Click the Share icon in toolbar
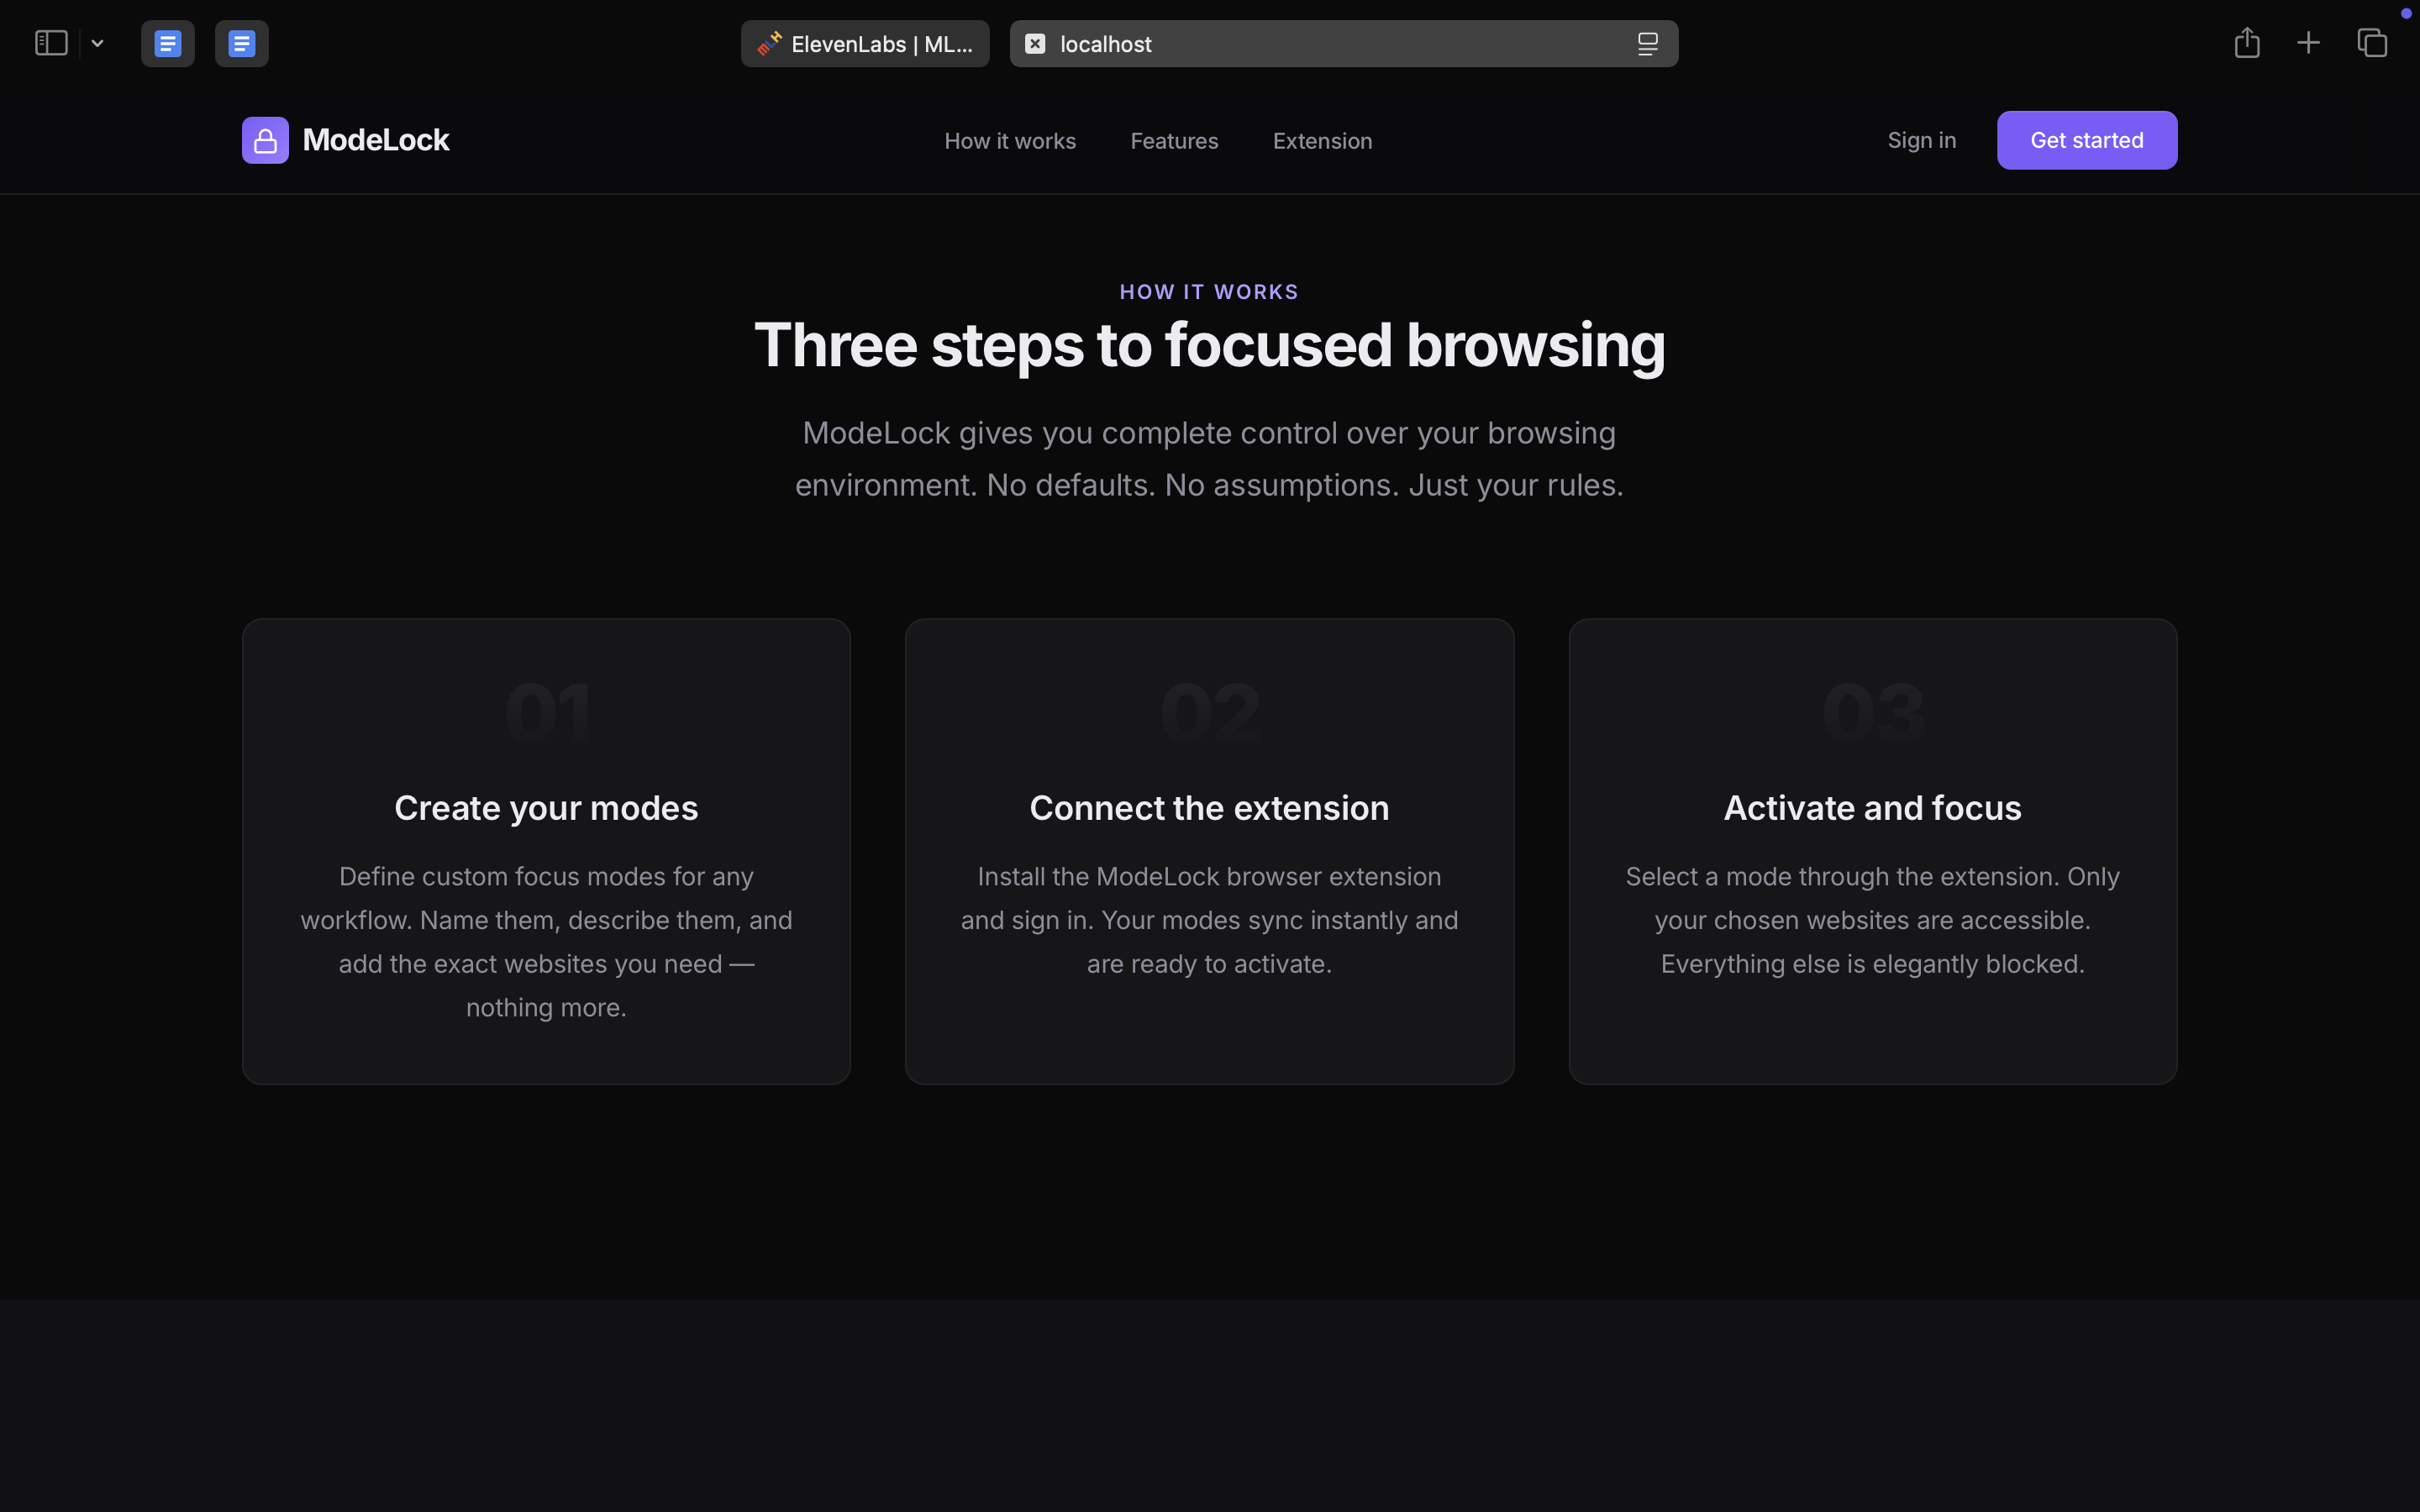Screen dimensions: 2420x1512 point(2247,43)
